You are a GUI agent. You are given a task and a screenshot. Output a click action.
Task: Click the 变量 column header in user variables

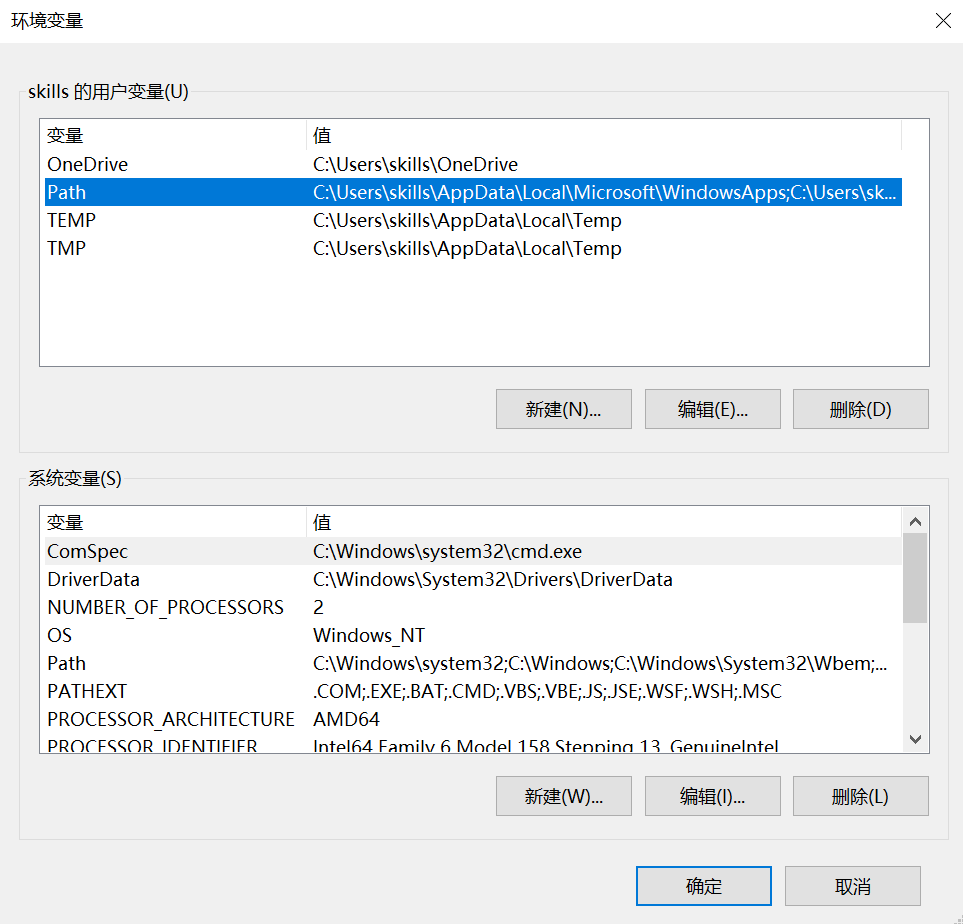tap(170, 135)
